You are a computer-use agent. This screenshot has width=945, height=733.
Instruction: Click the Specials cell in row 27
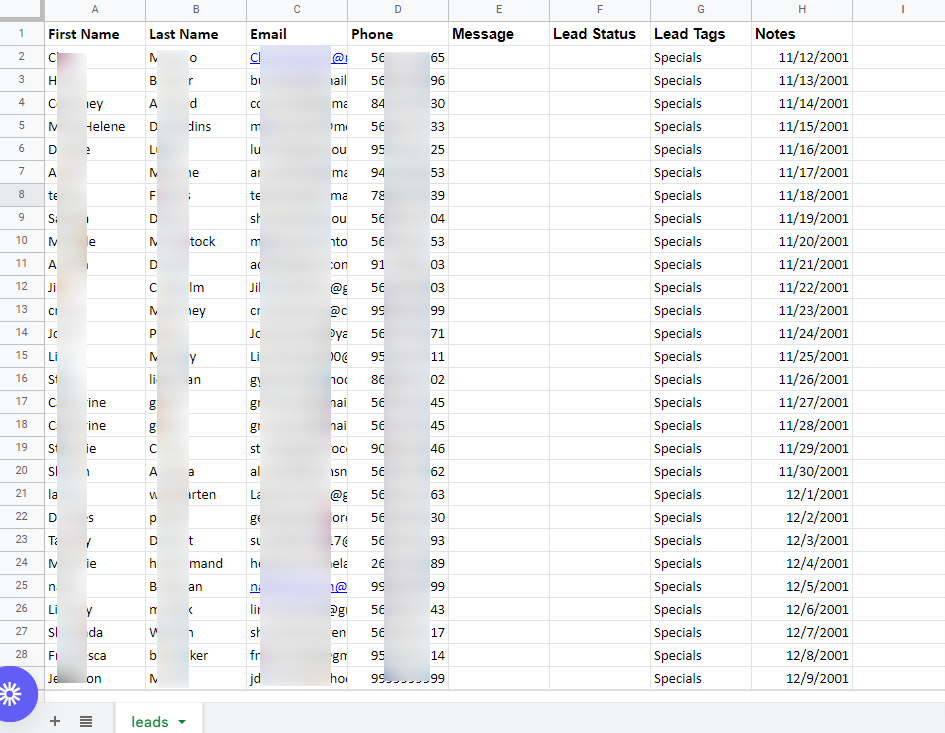[701, 632]
